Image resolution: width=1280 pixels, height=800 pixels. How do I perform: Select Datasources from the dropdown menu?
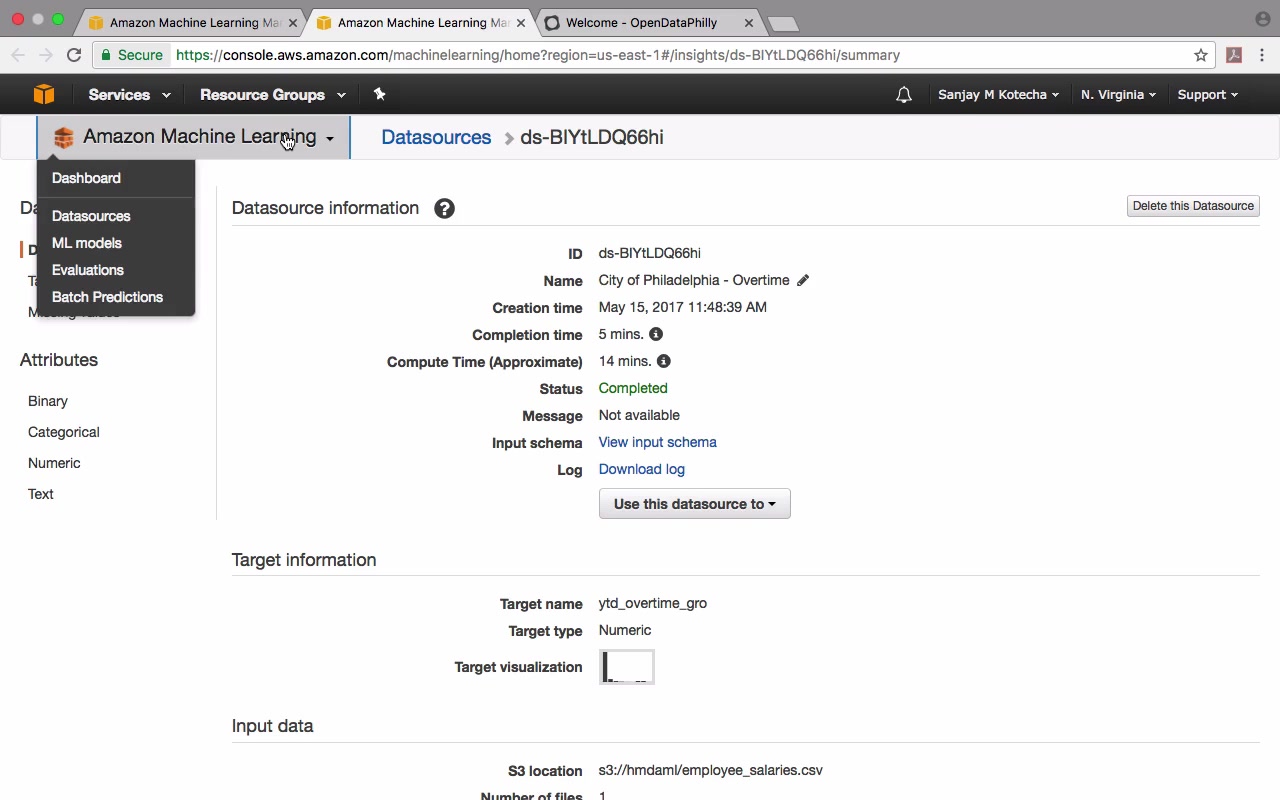click(91, 216)
